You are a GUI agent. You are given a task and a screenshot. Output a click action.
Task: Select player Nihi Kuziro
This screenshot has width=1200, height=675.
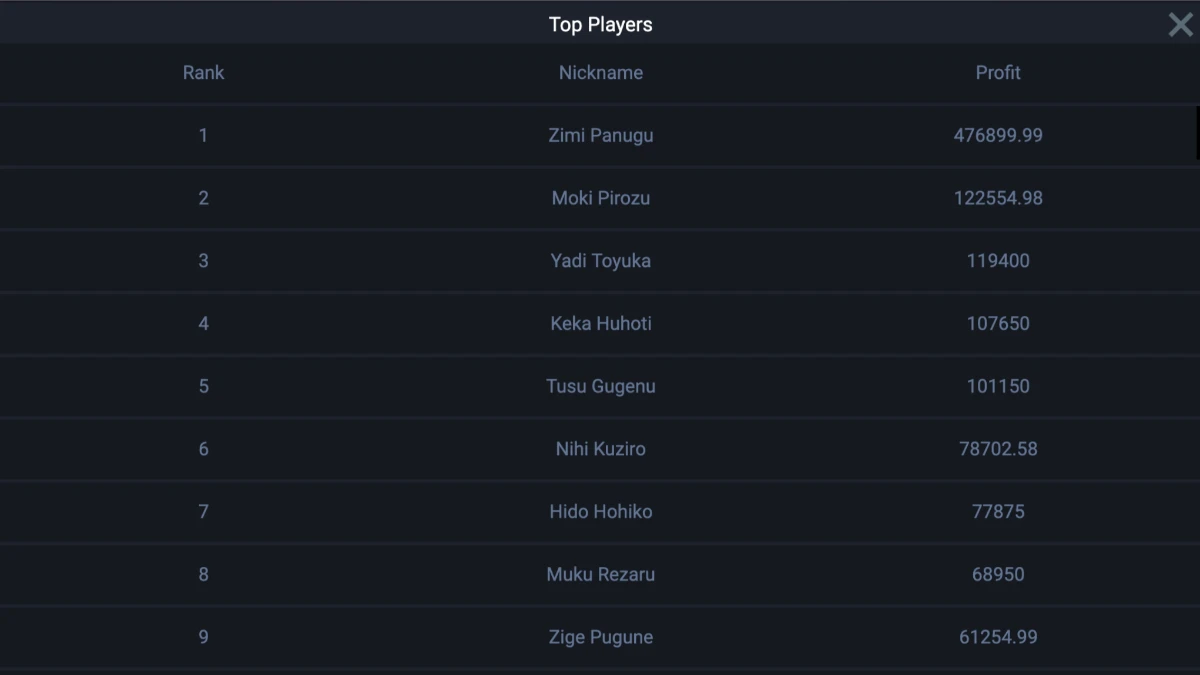tap(600, 449)
